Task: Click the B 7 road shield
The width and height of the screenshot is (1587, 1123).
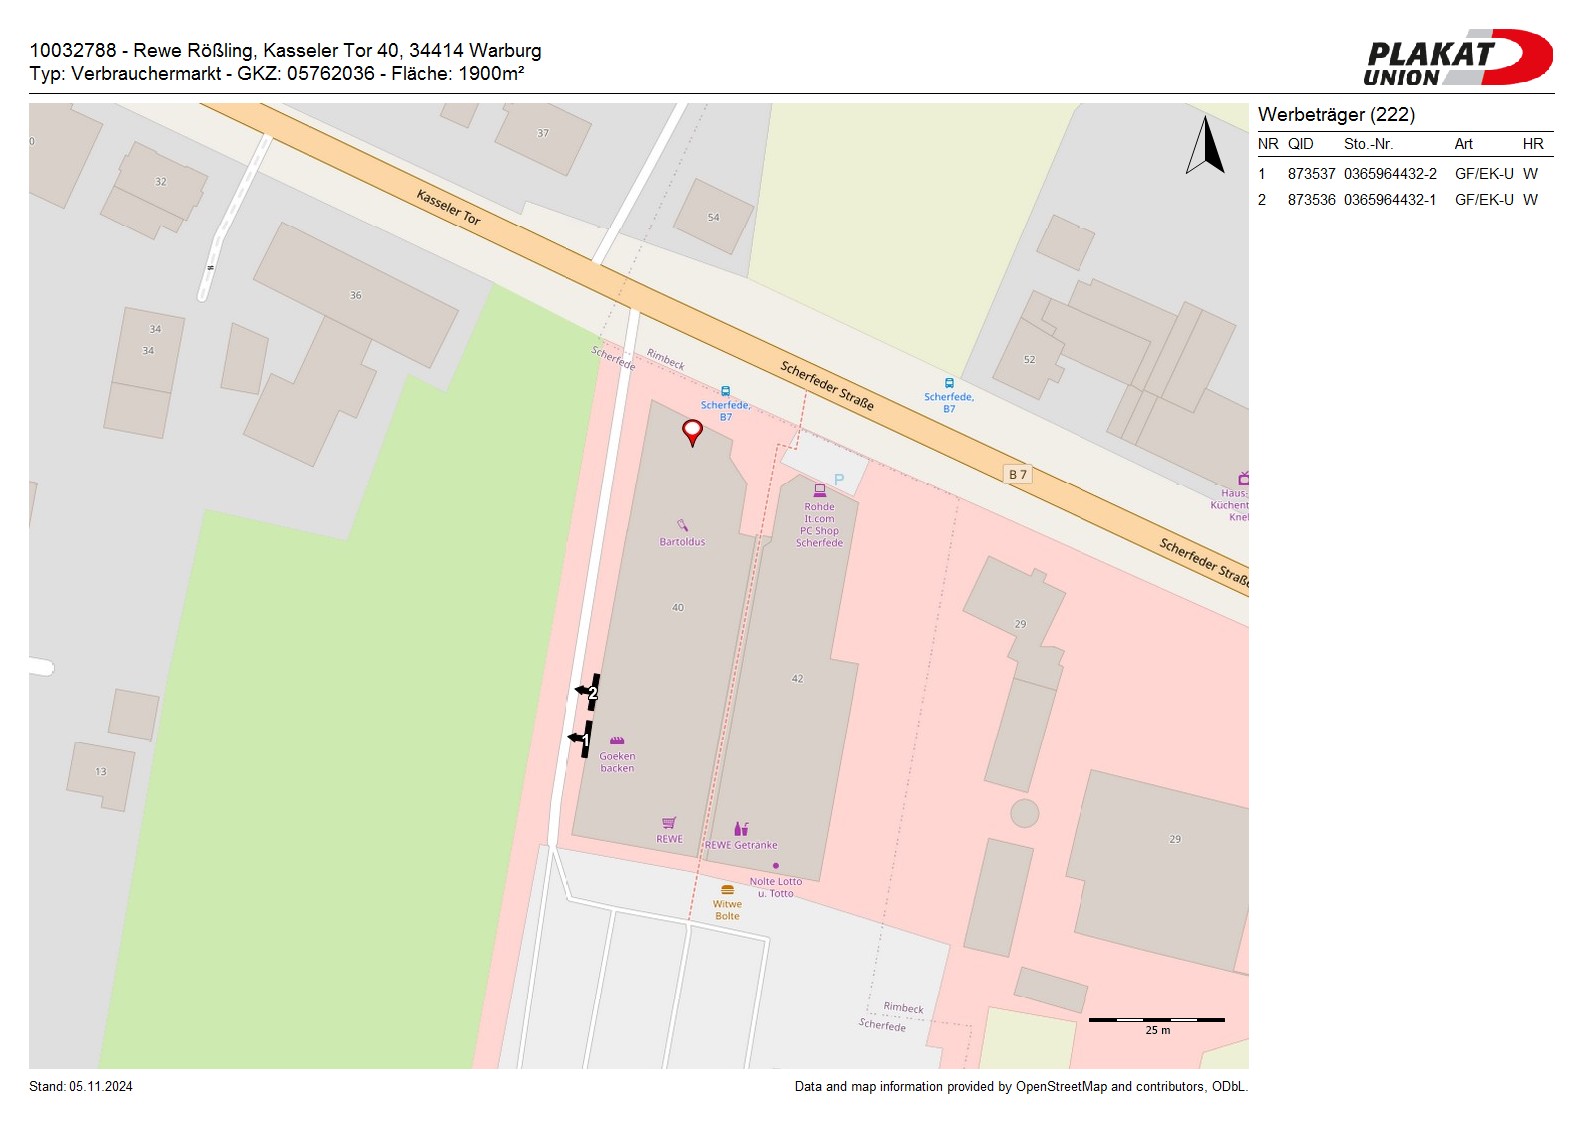Action: [1017, 475]
